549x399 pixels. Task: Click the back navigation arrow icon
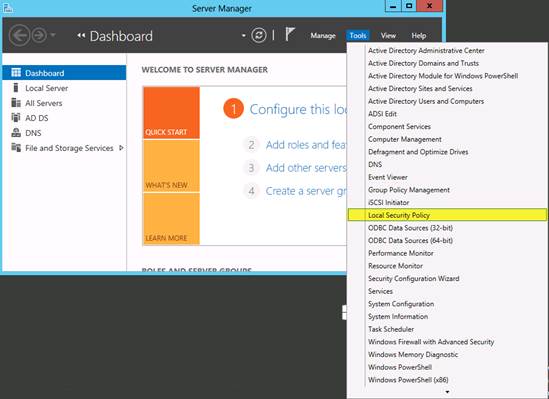(x=19, y=35)
